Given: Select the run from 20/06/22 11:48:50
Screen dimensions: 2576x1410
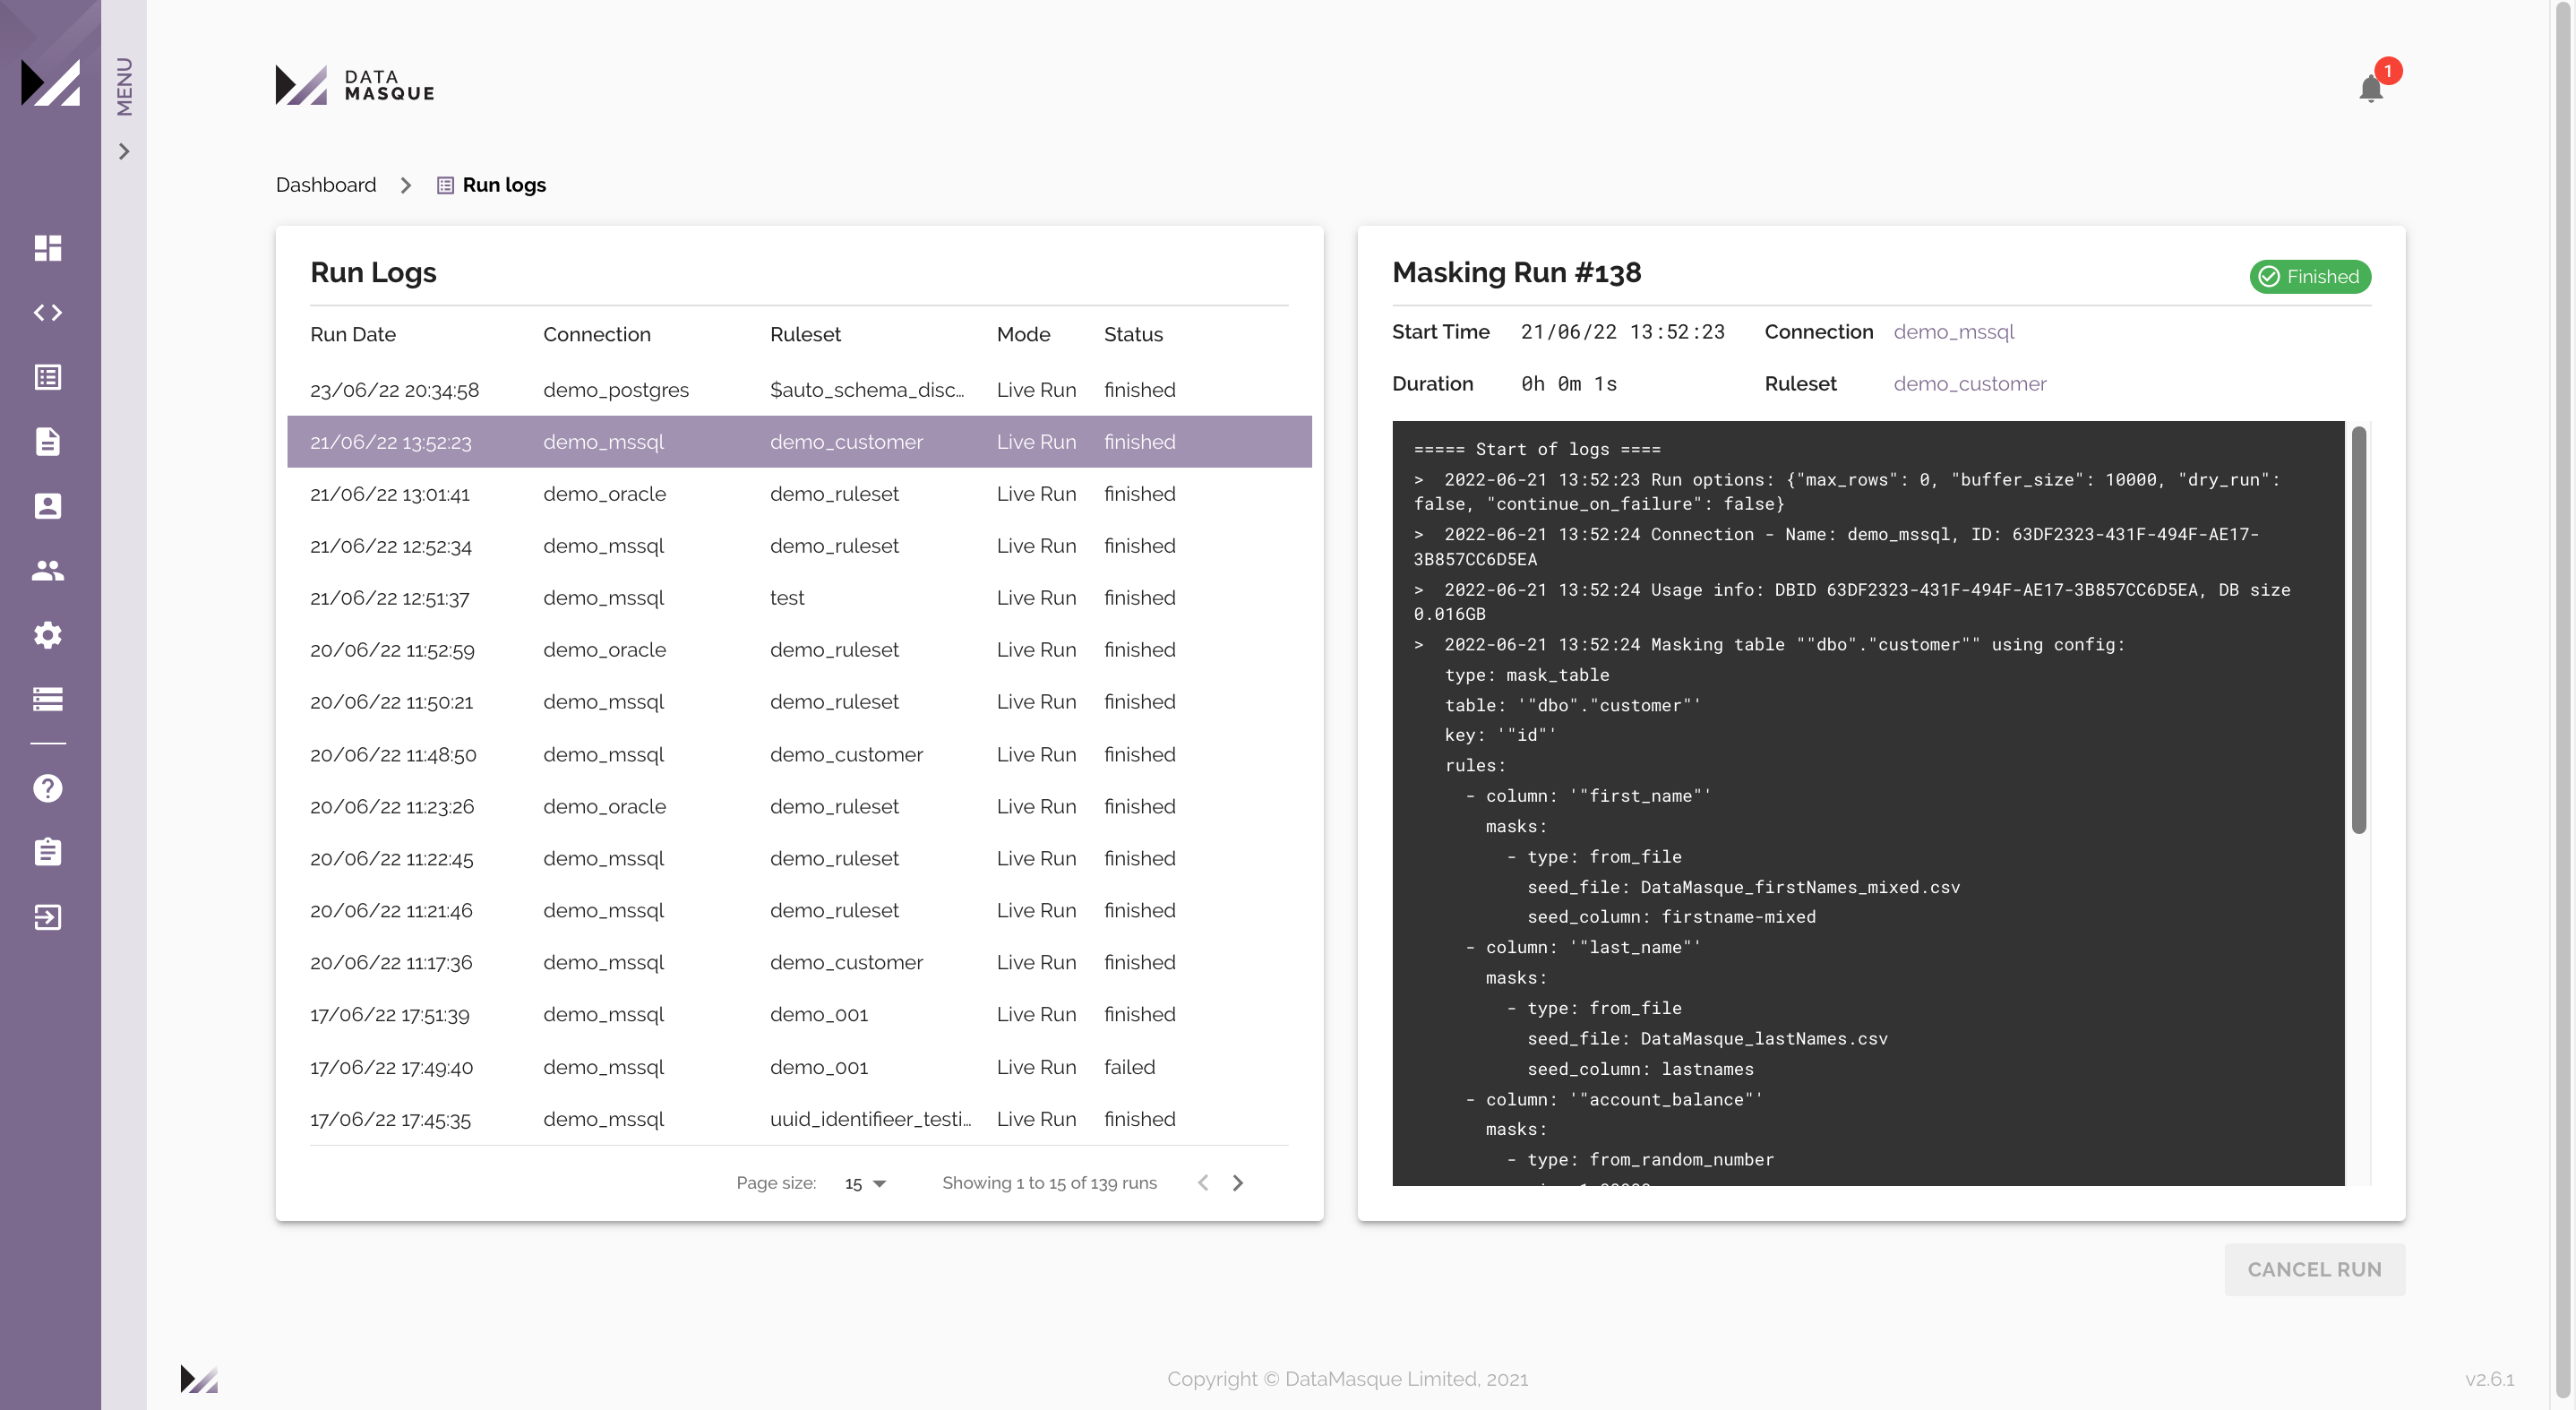Looking at the screenshot, I should click(799, 754).
